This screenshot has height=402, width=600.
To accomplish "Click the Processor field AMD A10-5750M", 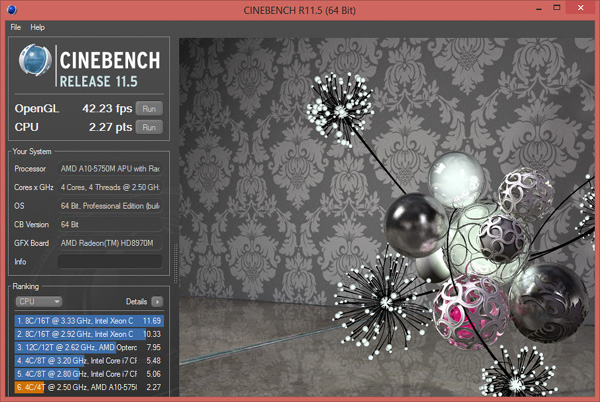I will coord(110,168).
